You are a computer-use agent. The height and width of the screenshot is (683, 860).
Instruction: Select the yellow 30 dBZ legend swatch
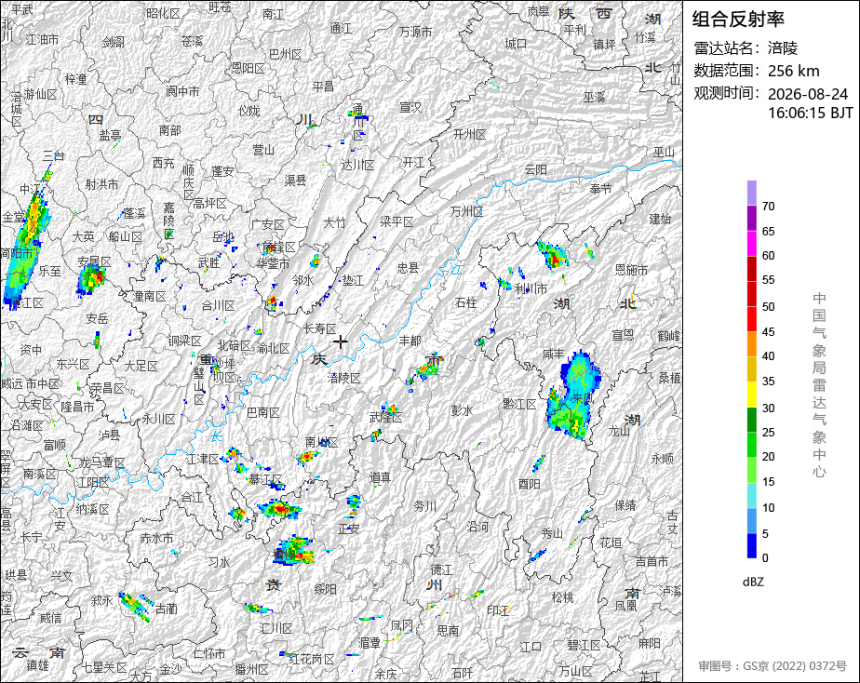pos(752,394)
